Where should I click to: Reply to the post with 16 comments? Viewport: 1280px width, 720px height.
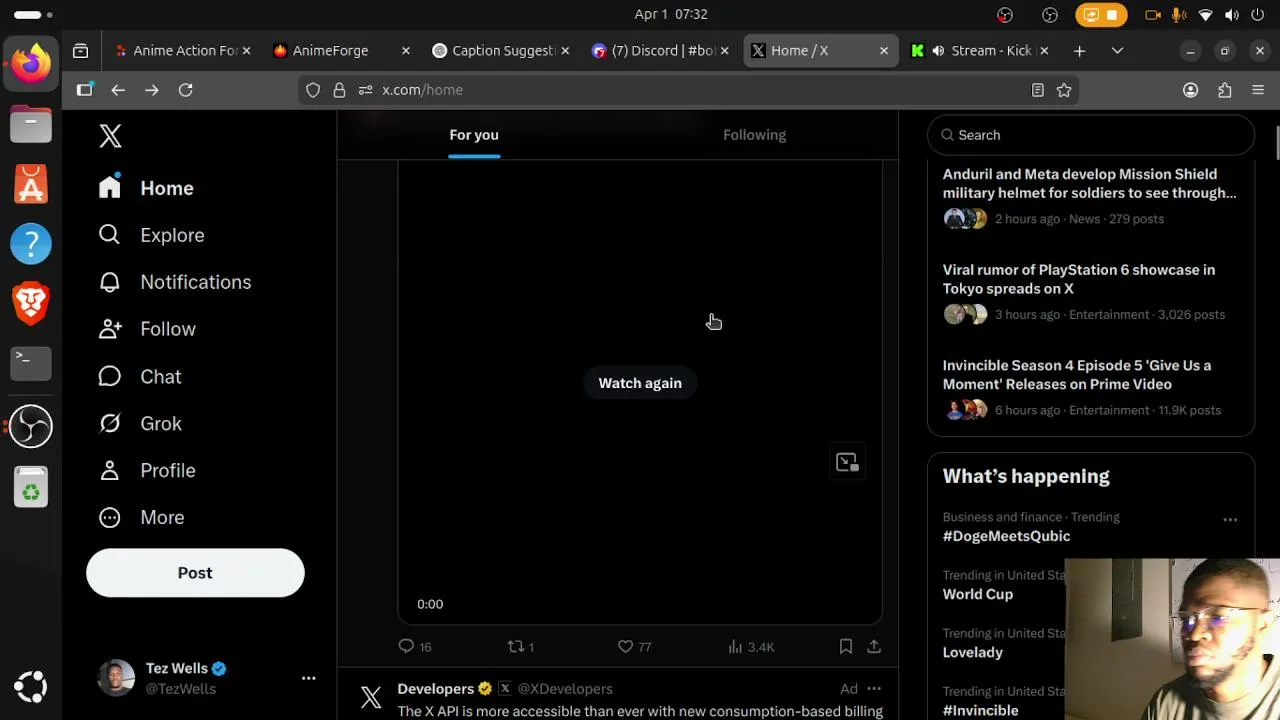[x=415, y=647]
